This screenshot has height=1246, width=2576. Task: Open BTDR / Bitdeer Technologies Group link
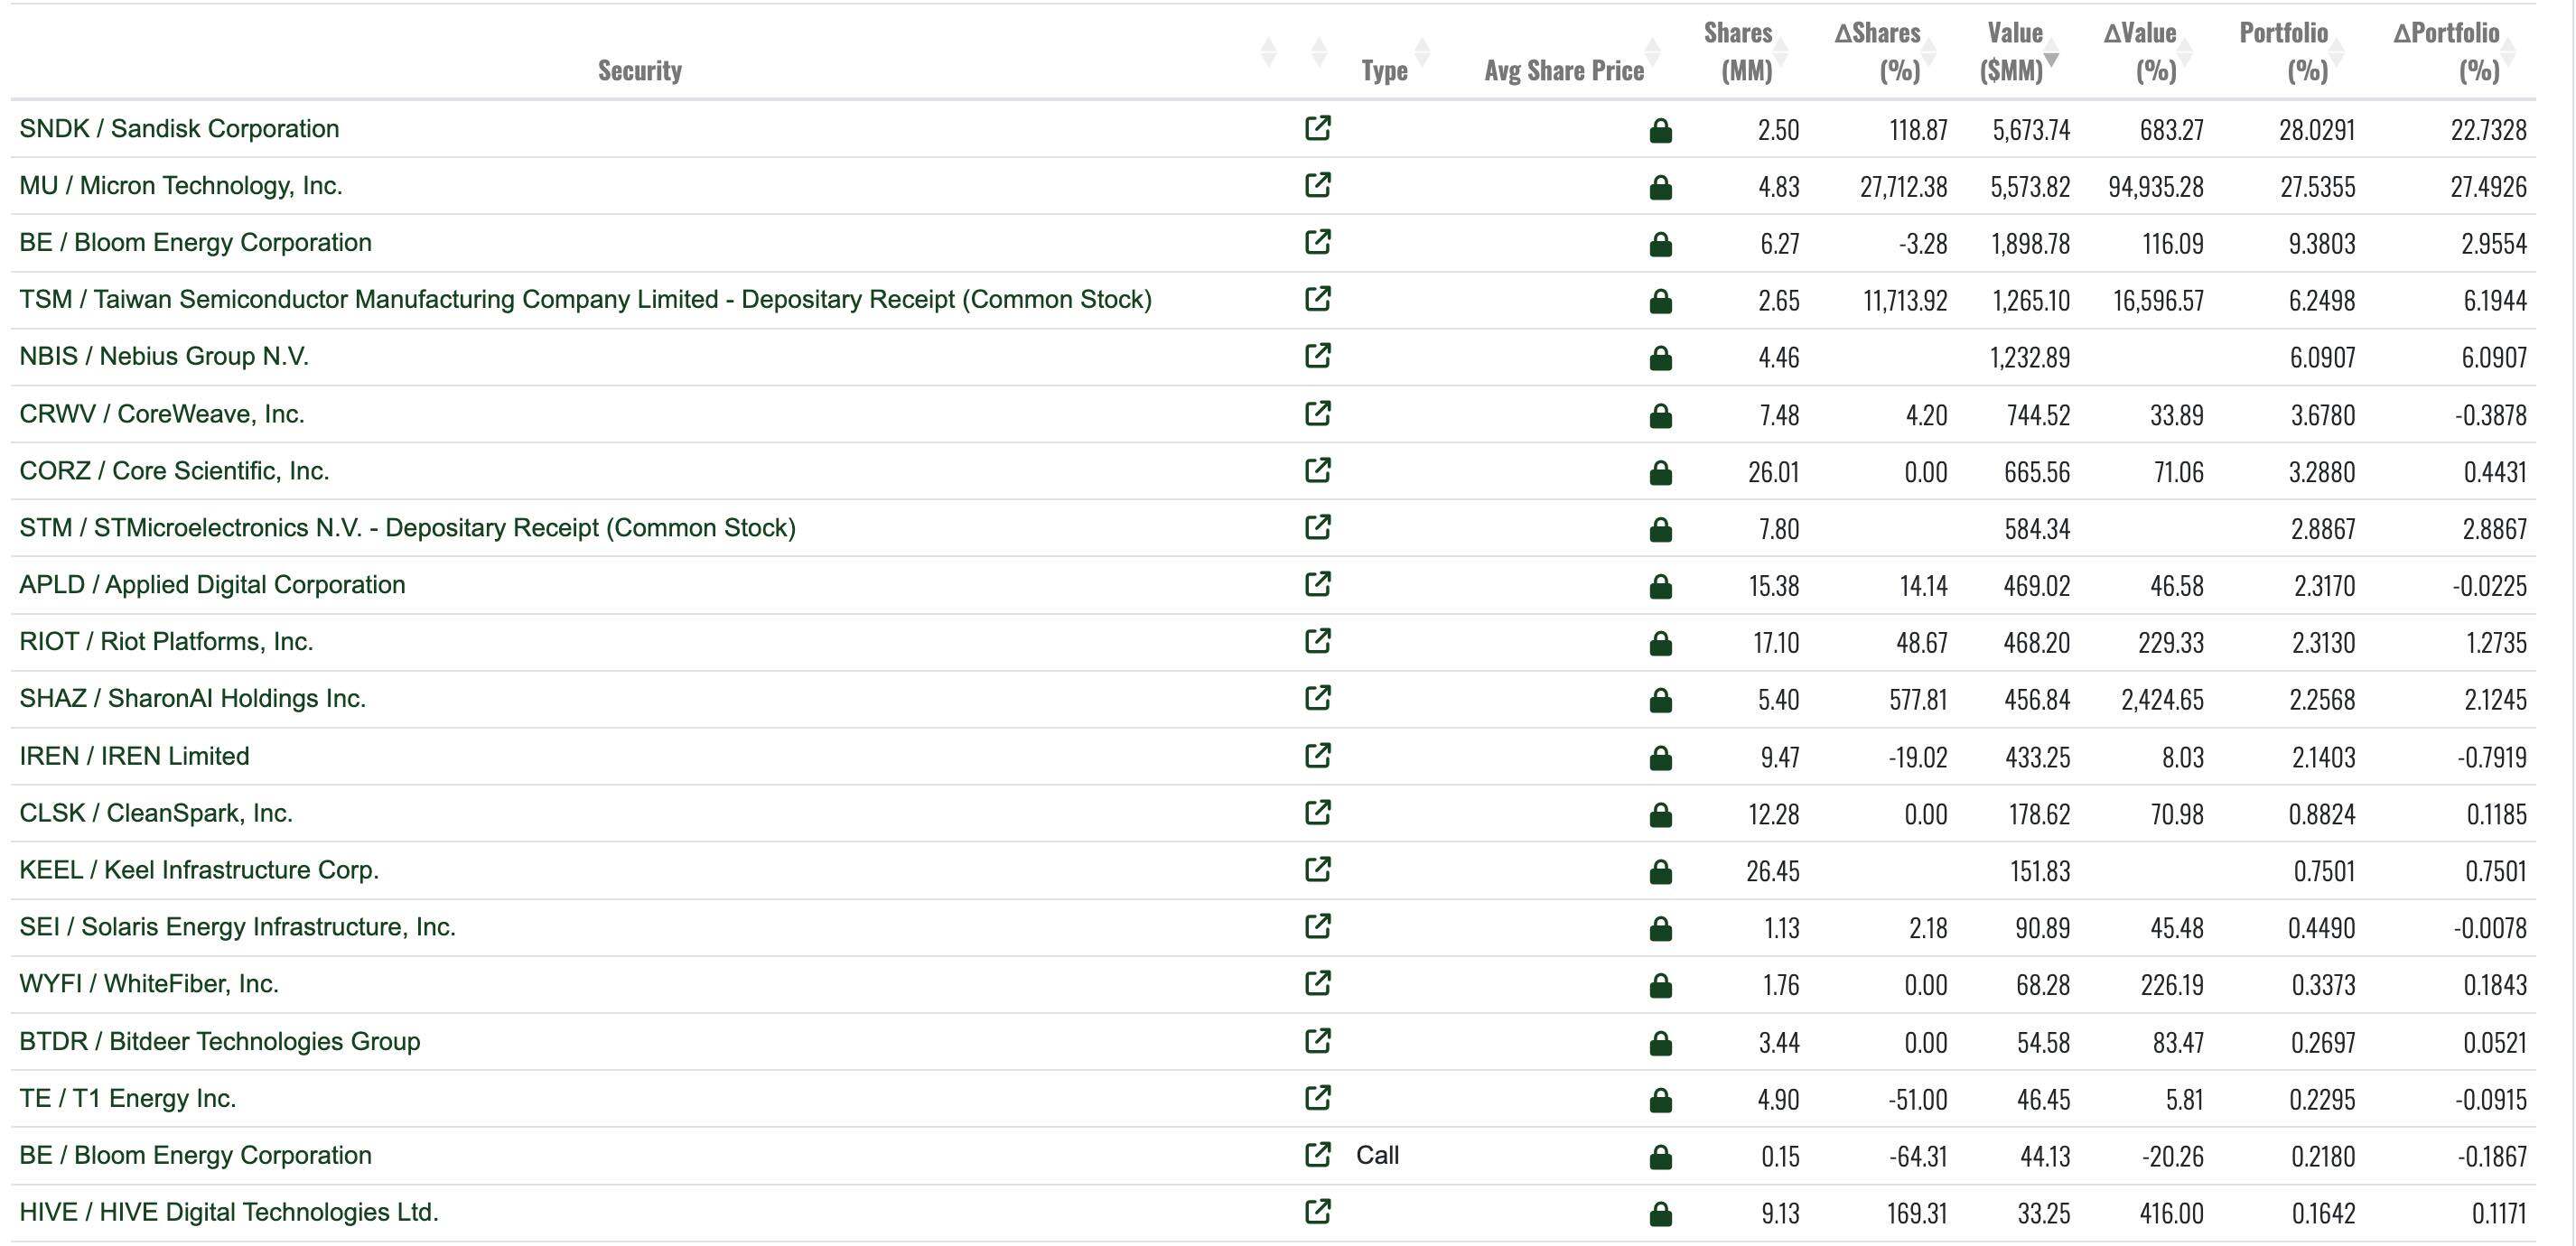[x=219, y=1042]
